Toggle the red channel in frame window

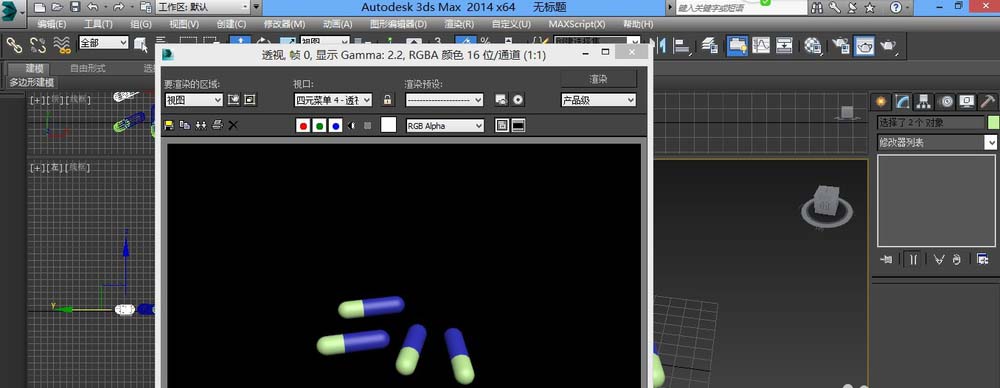[304, 126]
